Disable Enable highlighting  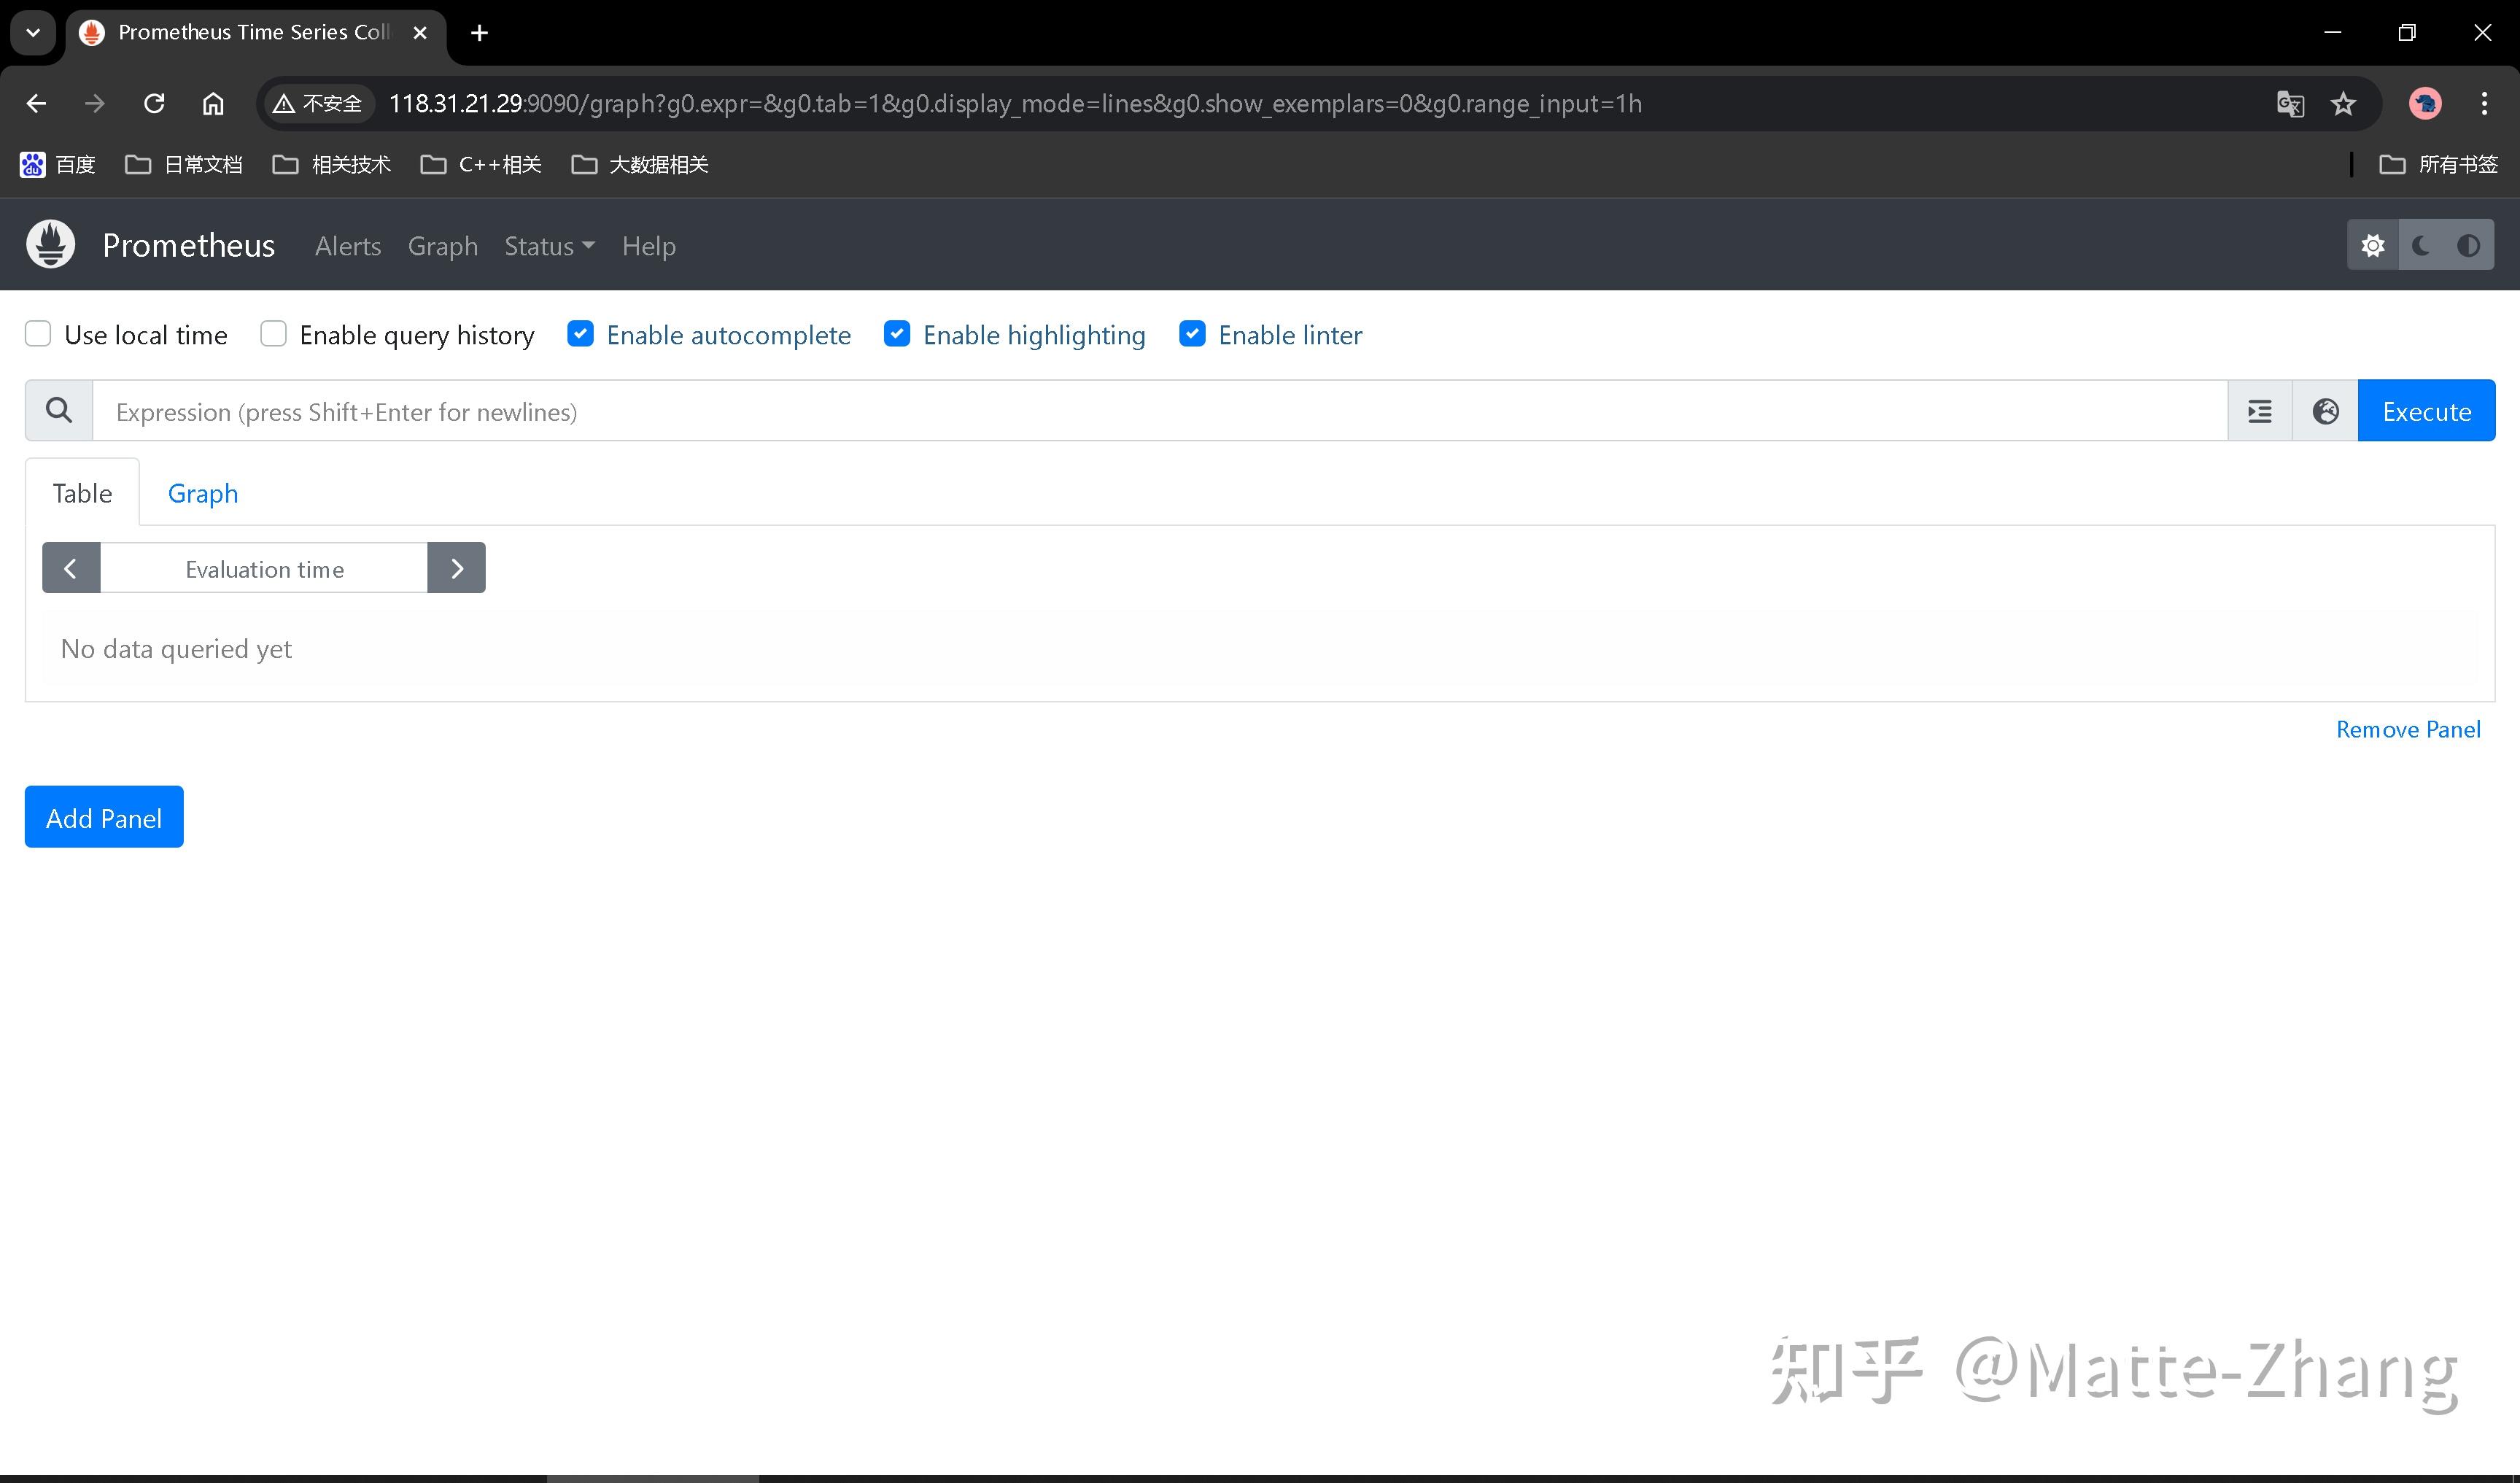tap(897, 333)
